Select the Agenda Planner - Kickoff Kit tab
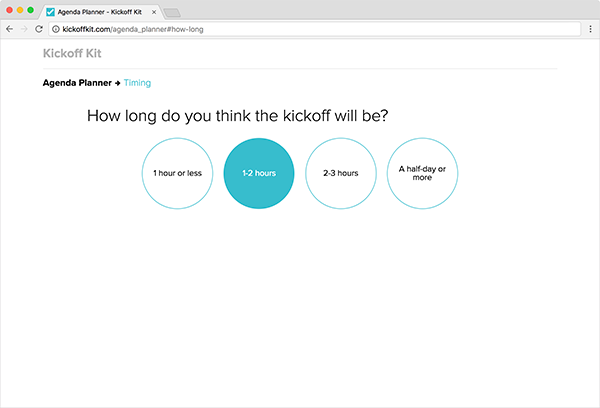 (100, 12)
